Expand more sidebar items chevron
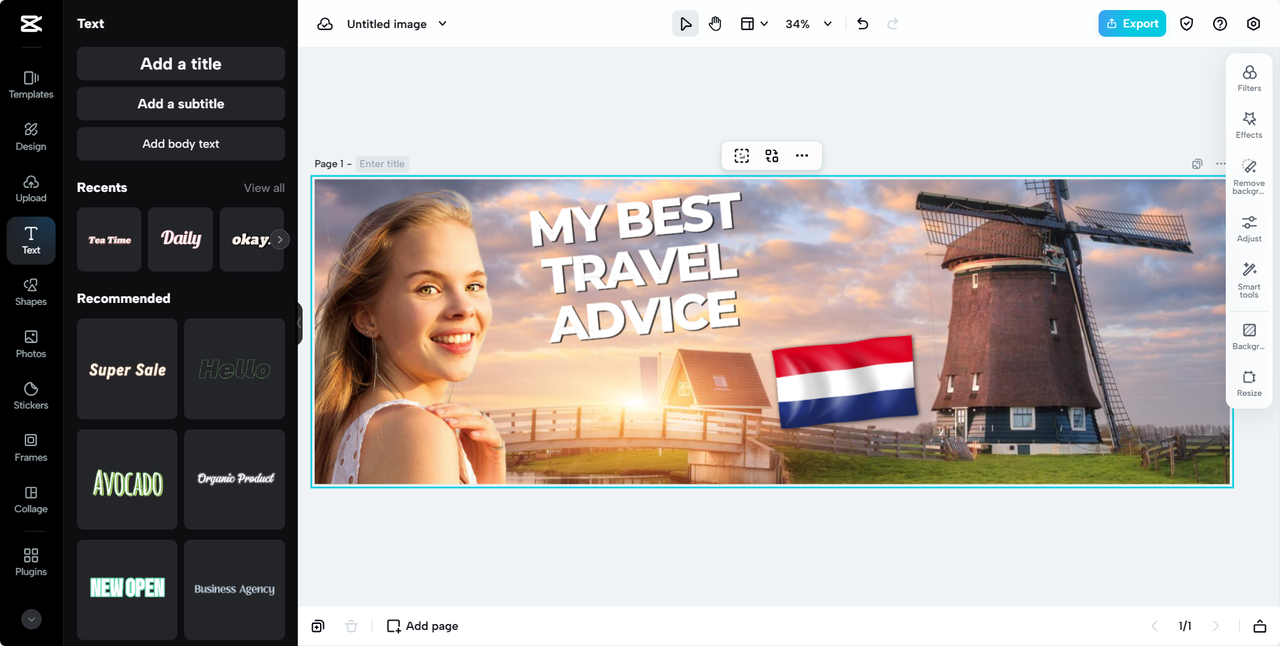The image size is (1280, 646). 31,619
